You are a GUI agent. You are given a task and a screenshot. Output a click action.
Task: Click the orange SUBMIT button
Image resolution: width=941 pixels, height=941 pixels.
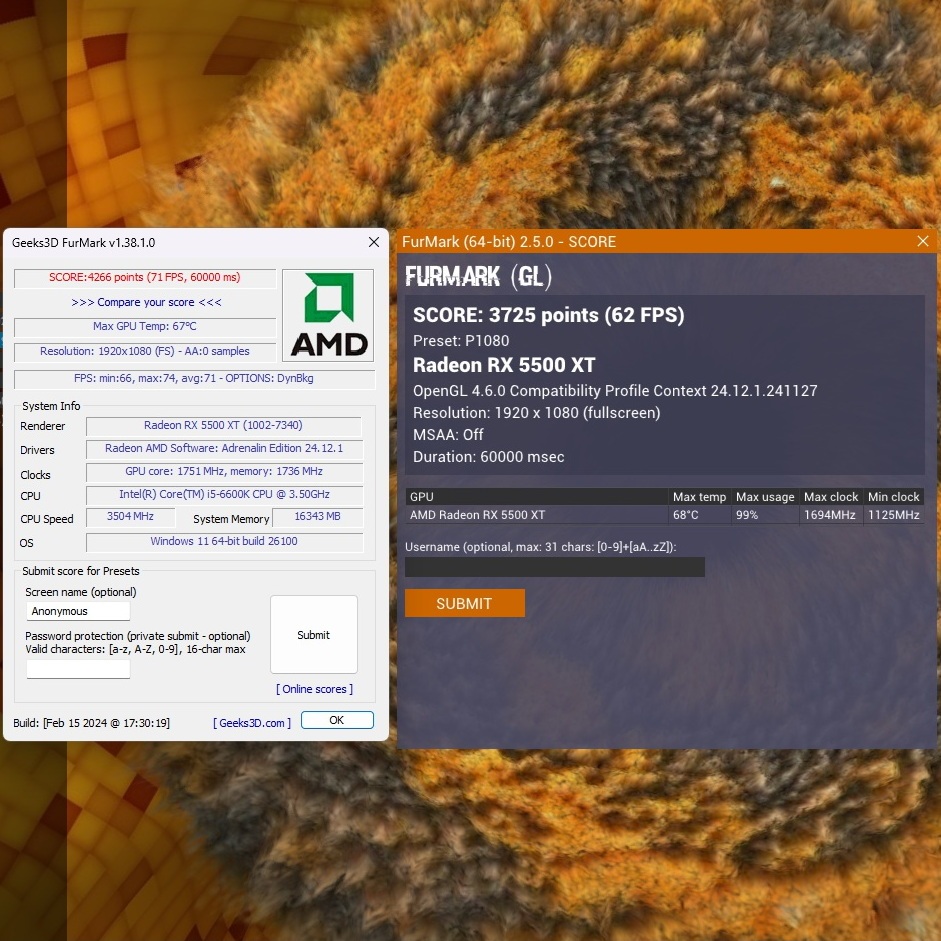464,603
